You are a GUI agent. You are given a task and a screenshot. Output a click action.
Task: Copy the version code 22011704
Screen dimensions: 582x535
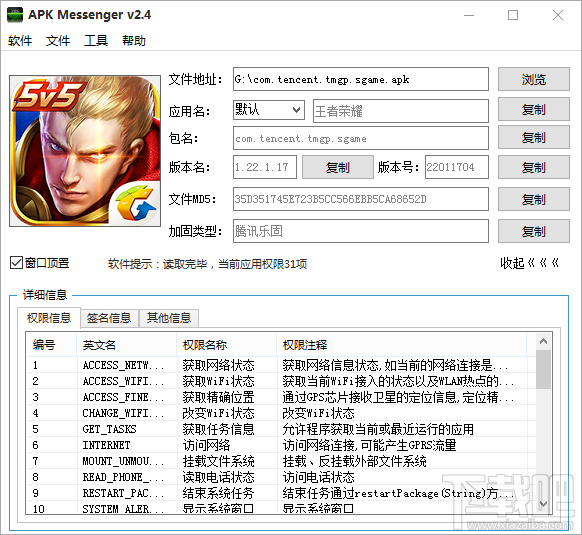point(534,167)
